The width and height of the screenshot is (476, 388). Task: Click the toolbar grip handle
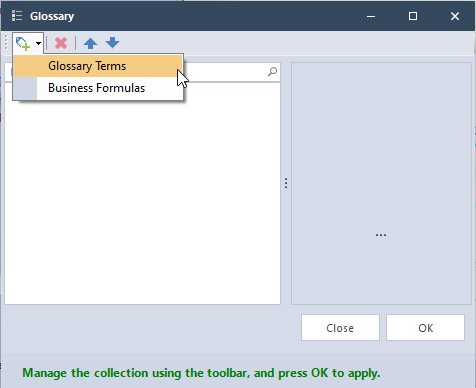tap(6, 43)
